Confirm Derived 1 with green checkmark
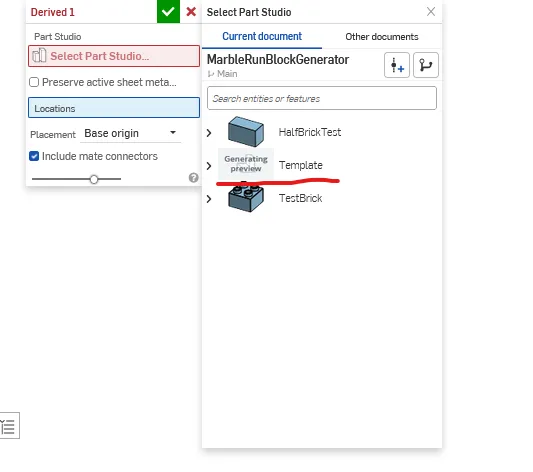Viewport: 533px width, 472px height. 168,12
